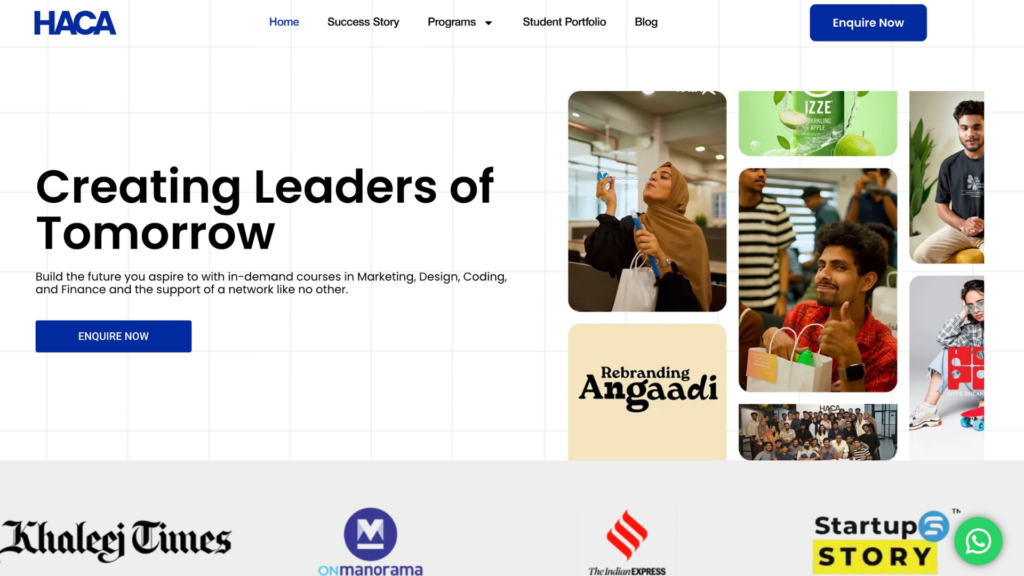
Task: Open the Student Portfolio page
Action: (564, 22)
